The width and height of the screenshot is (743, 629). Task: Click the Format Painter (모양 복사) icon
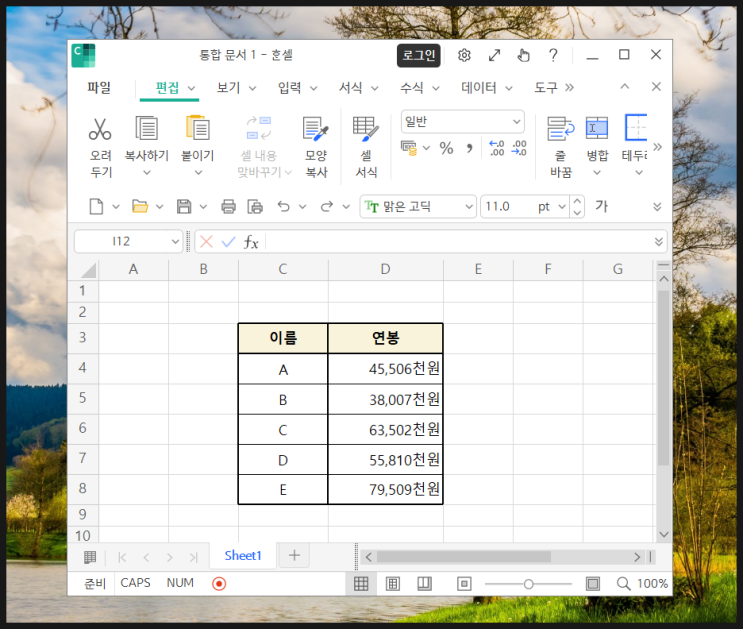point(316,129)
